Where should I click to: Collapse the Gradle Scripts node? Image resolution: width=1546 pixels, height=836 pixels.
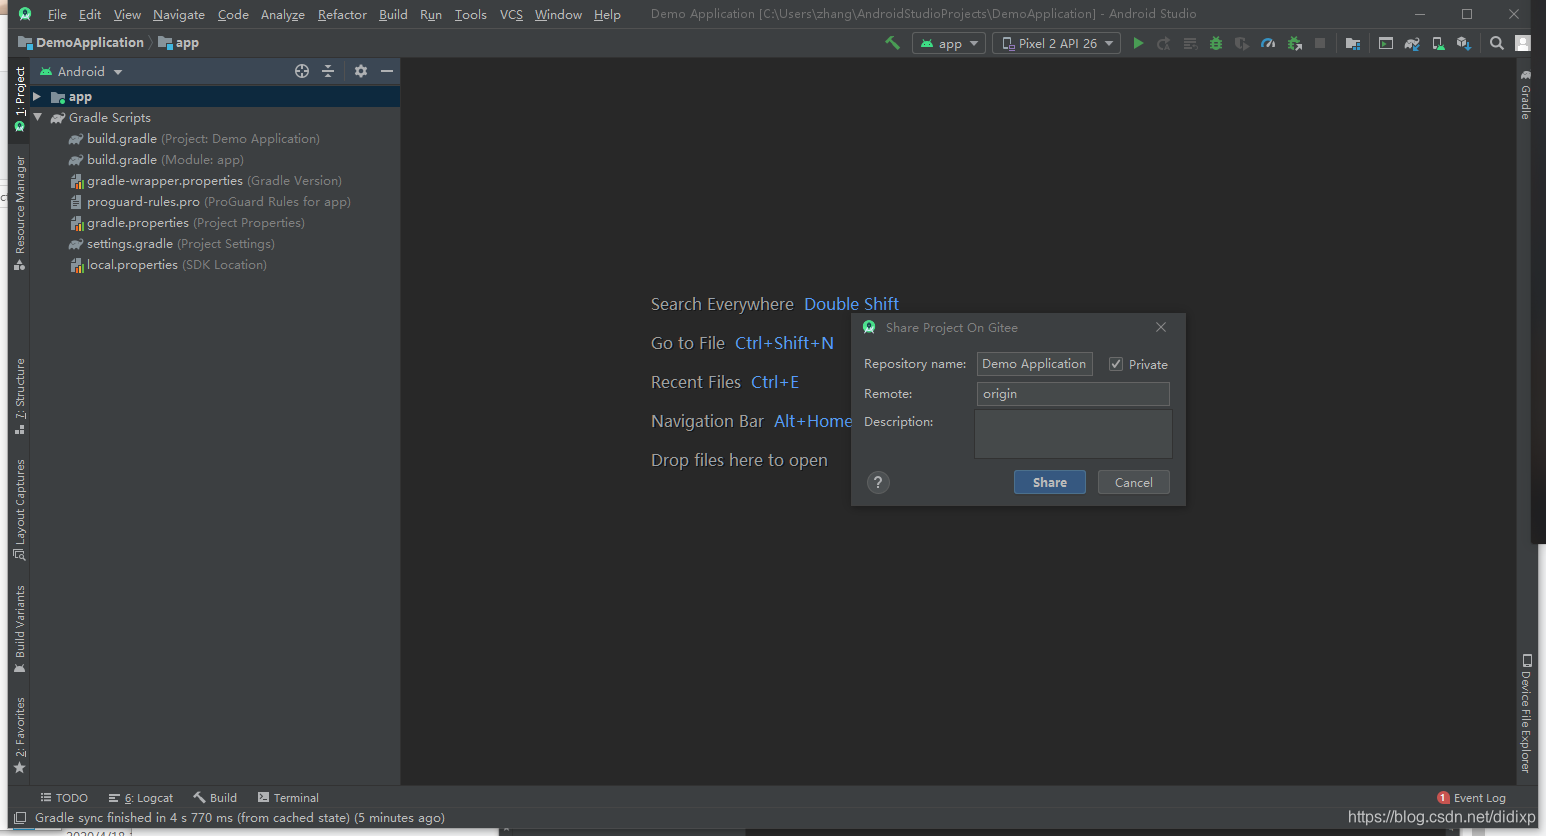click(38, 117)
